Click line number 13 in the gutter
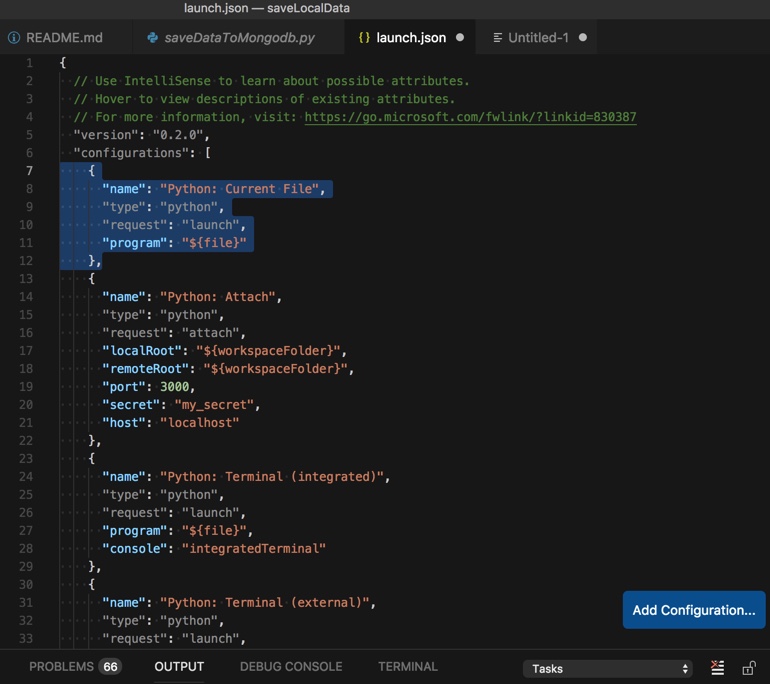This screenshot has width=770, height=684. [x=26, y=278]
